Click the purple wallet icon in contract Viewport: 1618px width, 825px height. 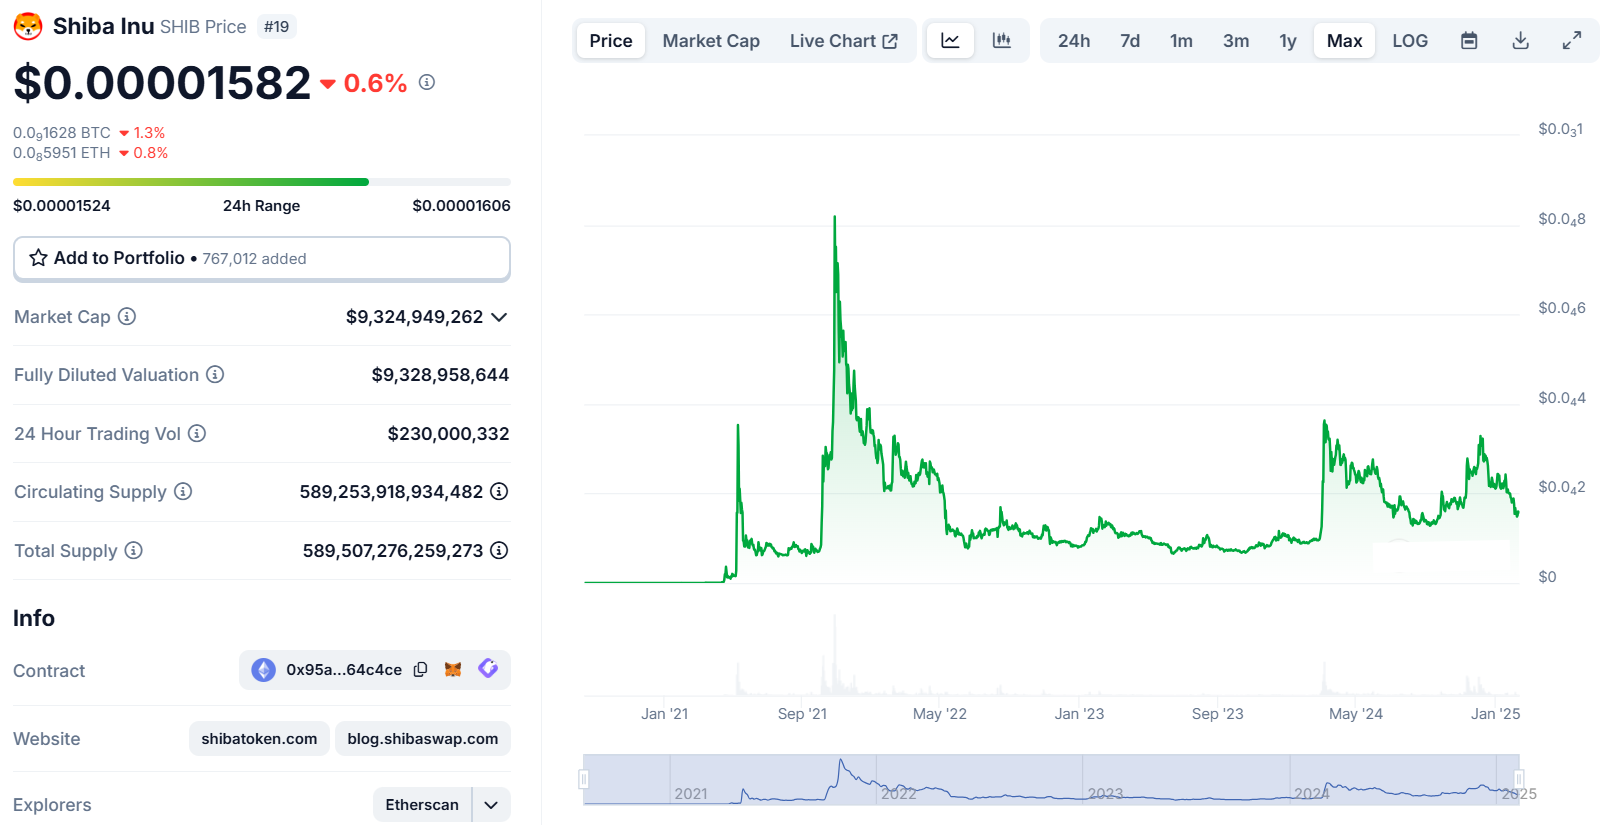[x=488, y=669]
